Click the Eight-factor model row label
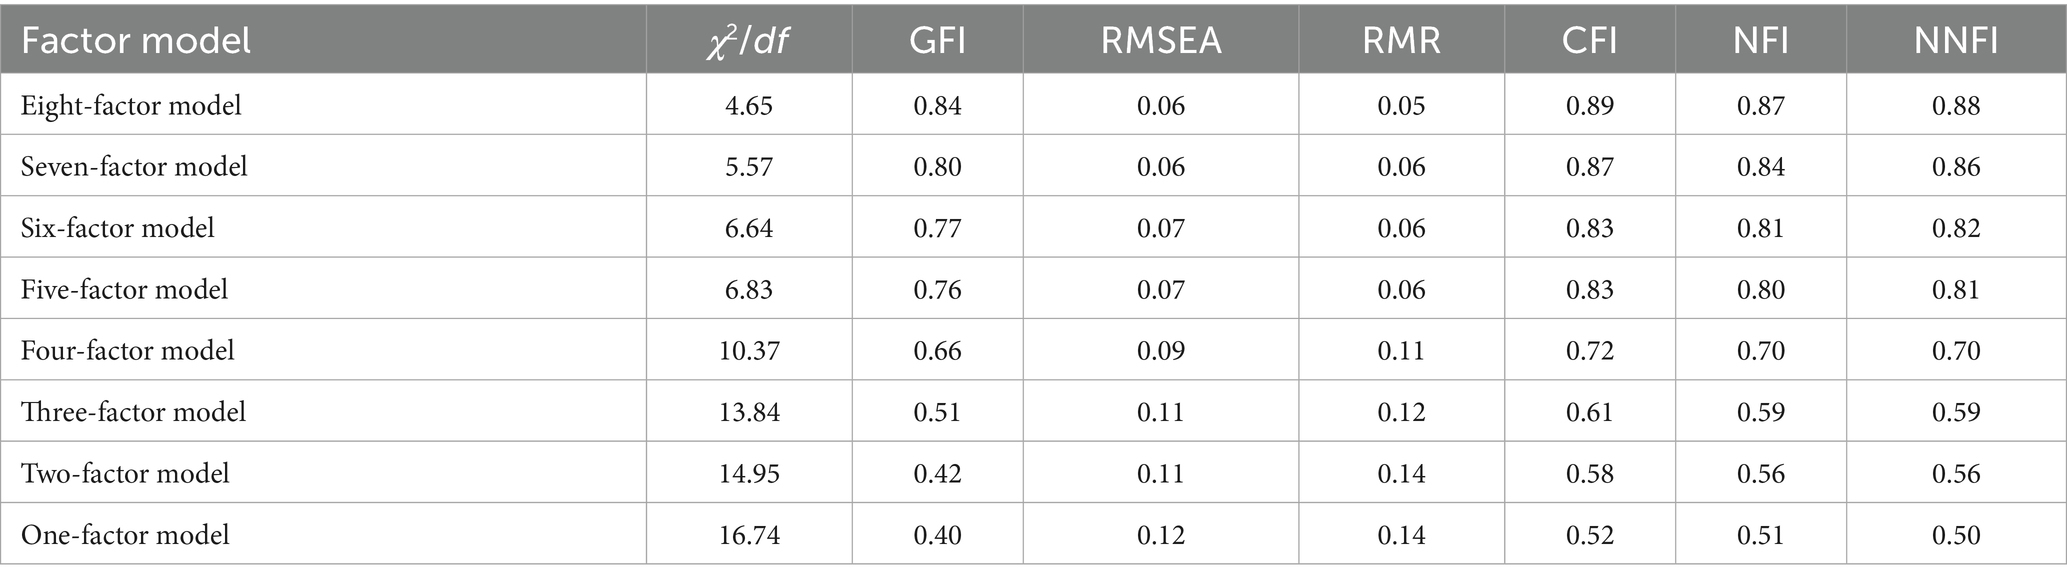 pyautogui.click(x=131, y=106)
